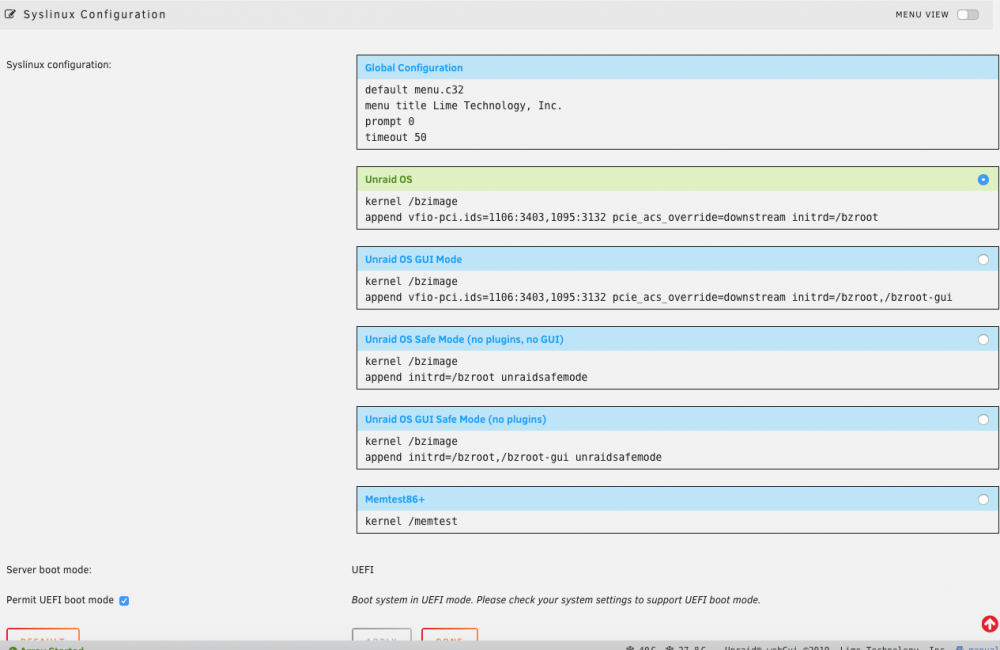Edit the Unraid OS GUI Mode text area

(677, 289)
